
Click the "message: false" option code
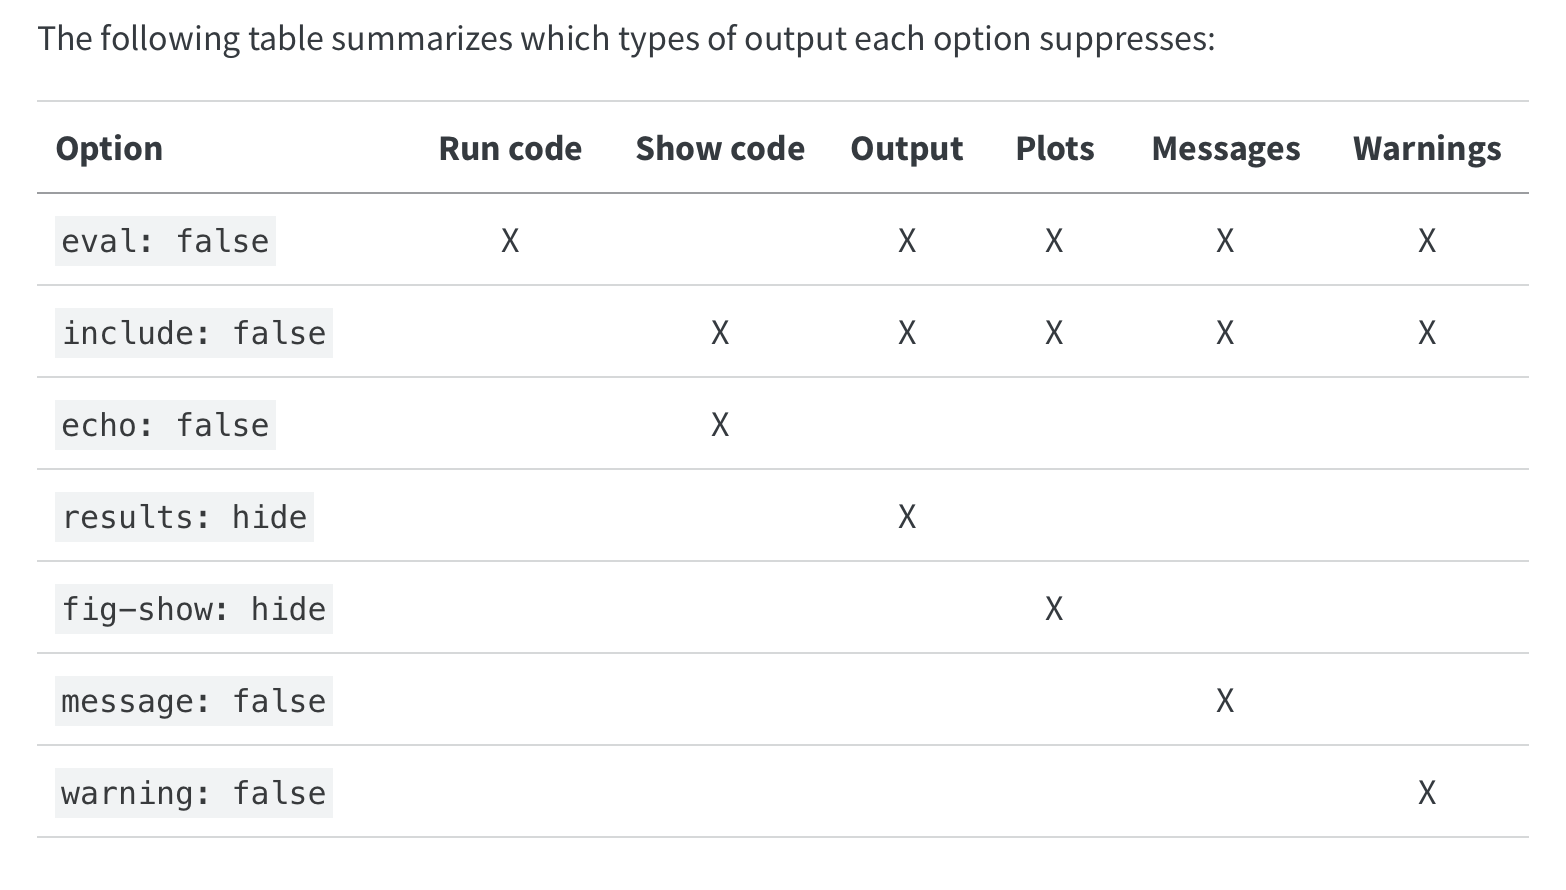(x=194, y=701)
